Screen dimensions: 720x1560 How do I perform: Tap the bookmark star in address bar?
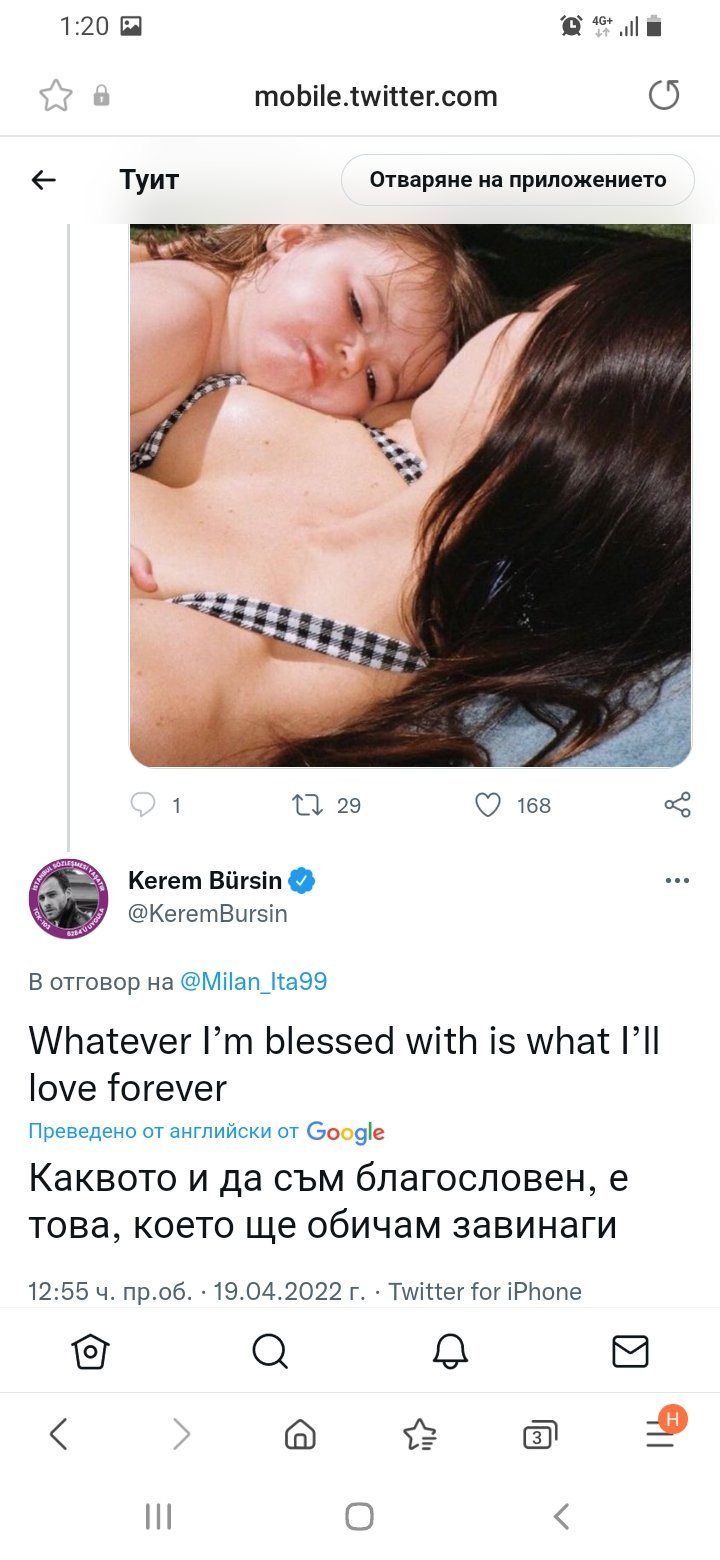pyautogui.click(x=56, y=96)
